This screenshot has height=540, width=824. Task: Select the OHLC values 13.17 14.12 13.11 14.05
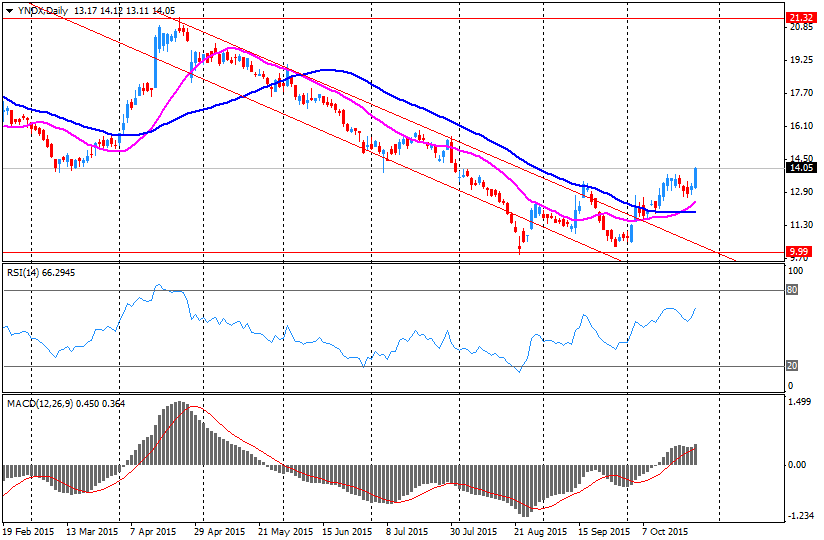click(125, 11)
